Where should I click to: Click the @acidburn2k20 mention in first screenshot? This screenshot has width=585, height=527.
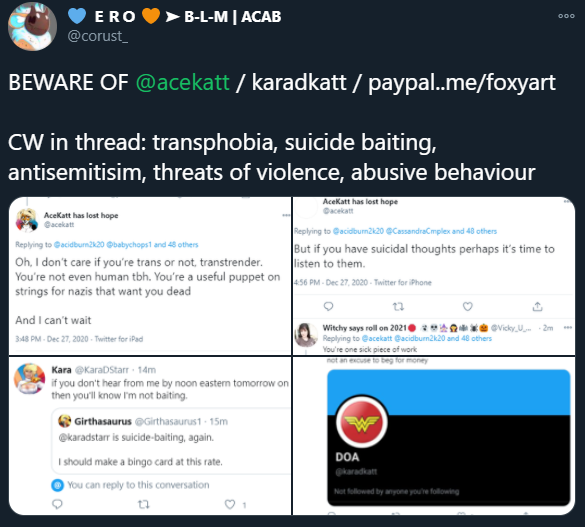79,245
